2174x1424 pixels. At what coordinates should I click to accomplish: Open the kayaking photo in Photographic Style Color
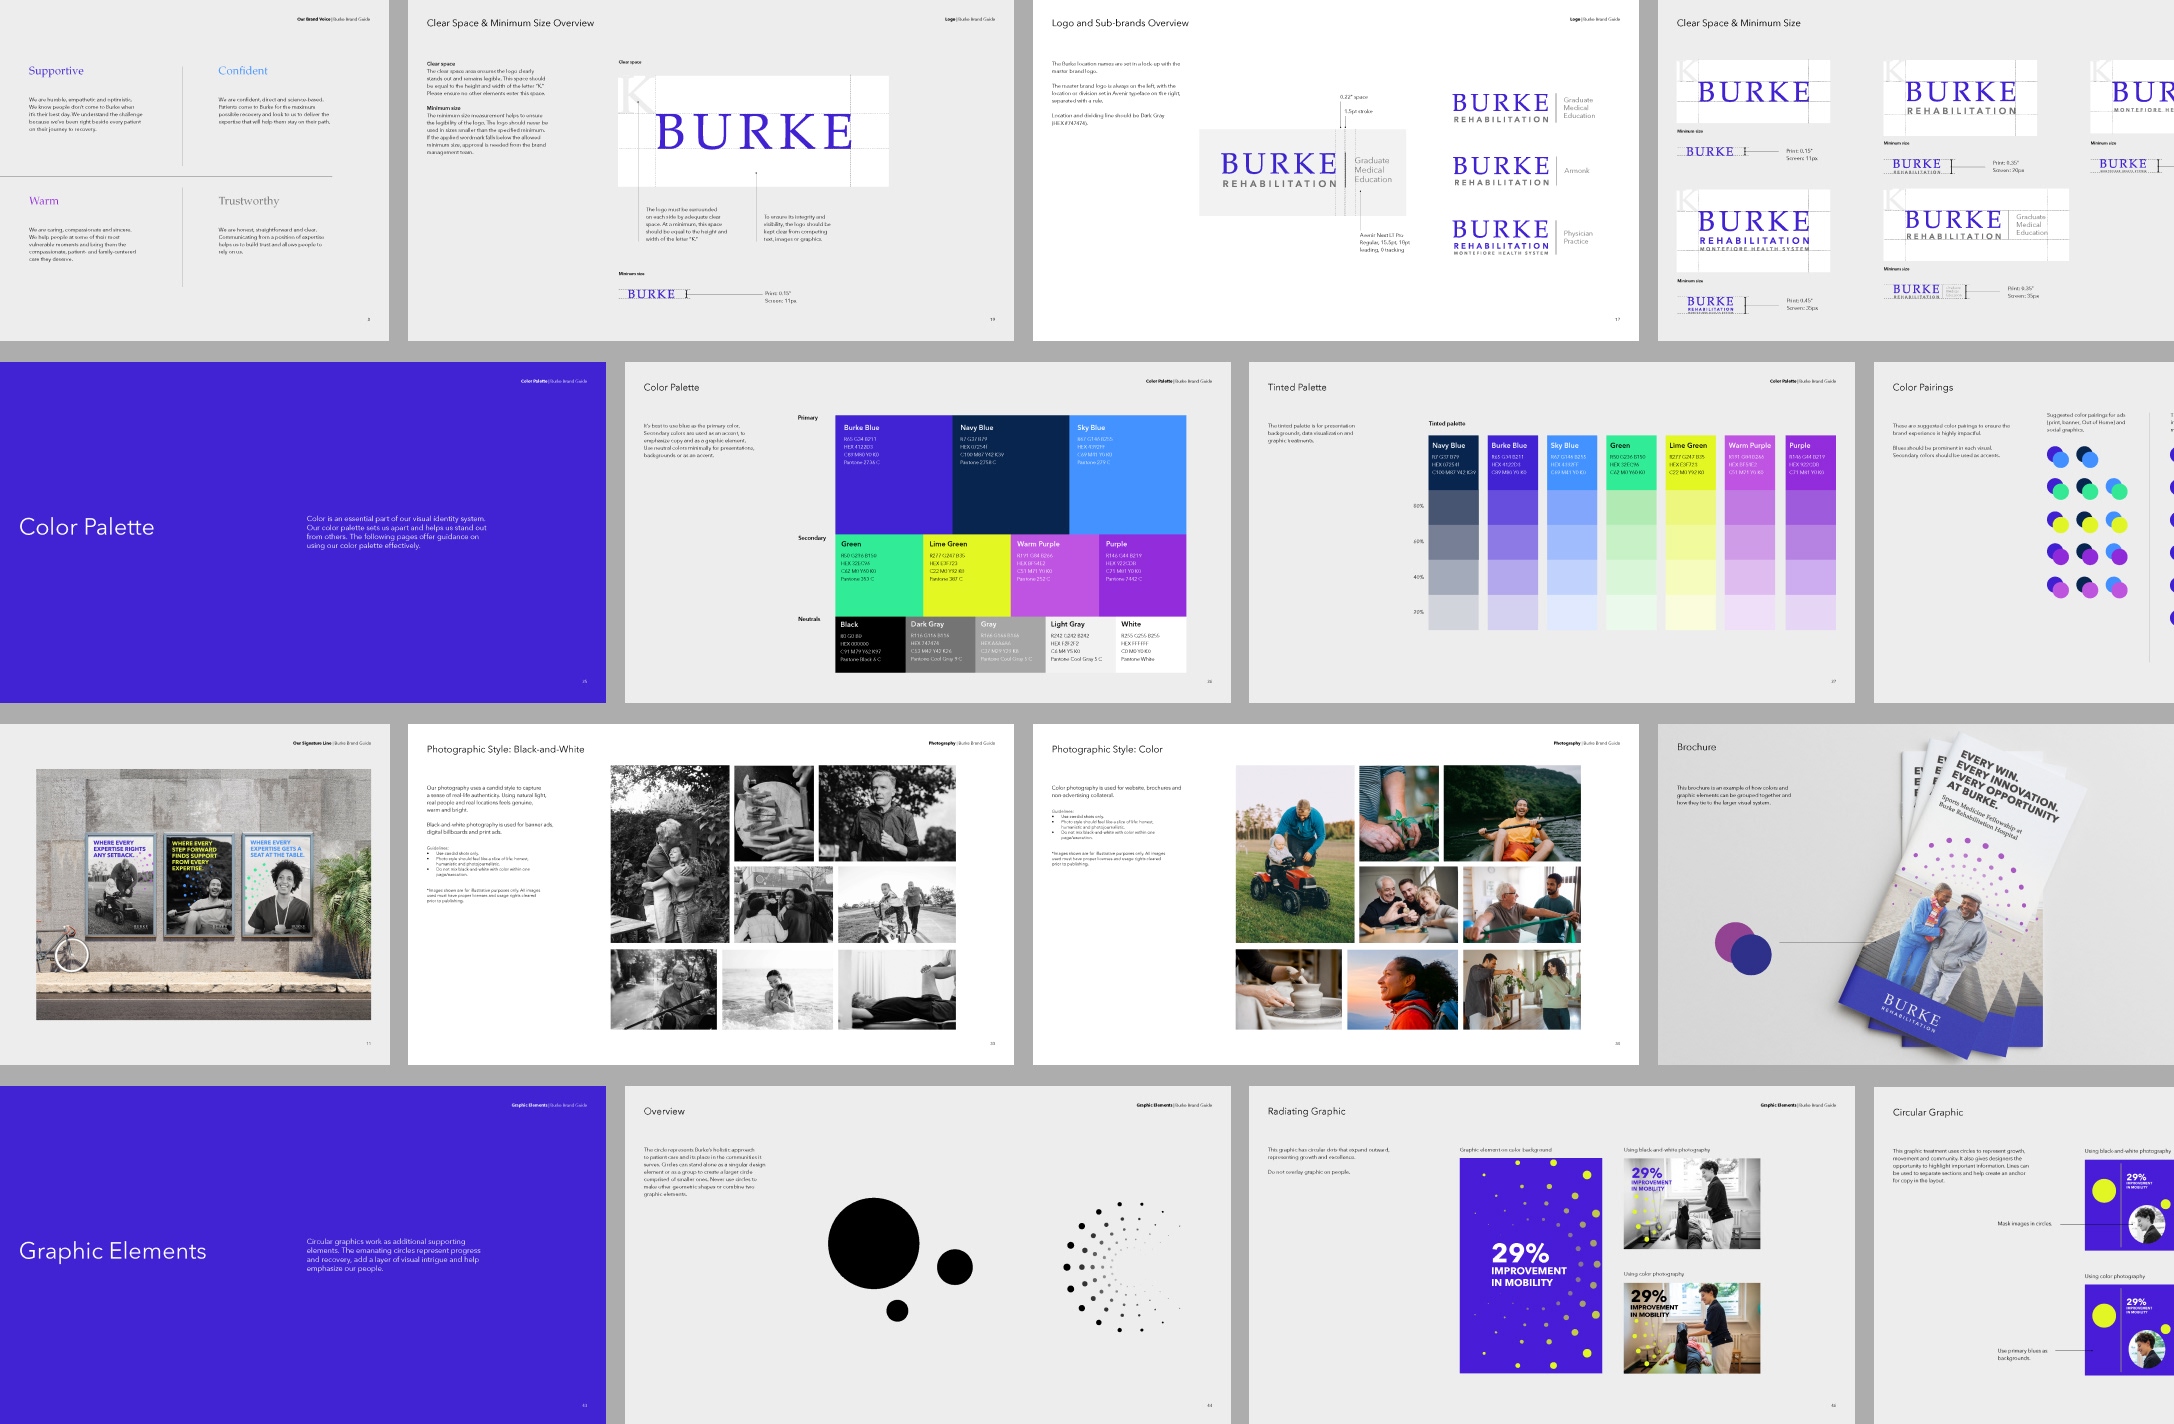1511,813
